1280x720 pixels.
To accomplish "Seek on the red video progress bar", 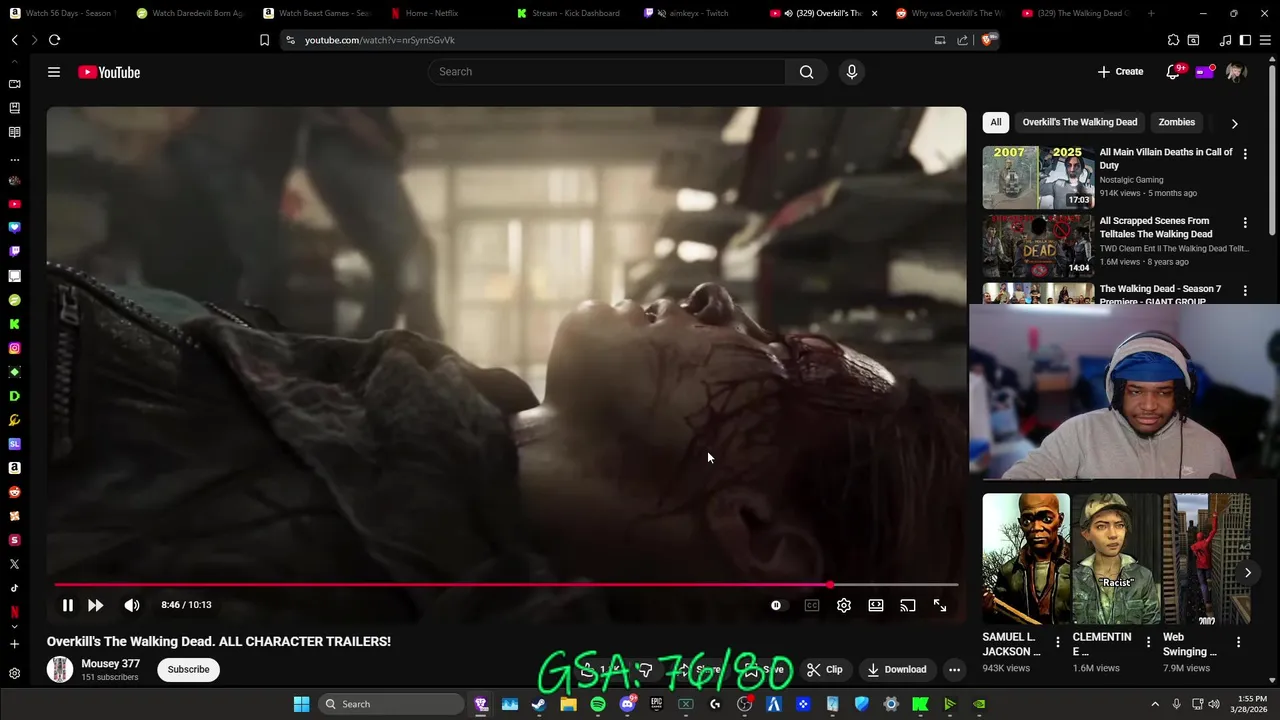I will coord(506,585).
